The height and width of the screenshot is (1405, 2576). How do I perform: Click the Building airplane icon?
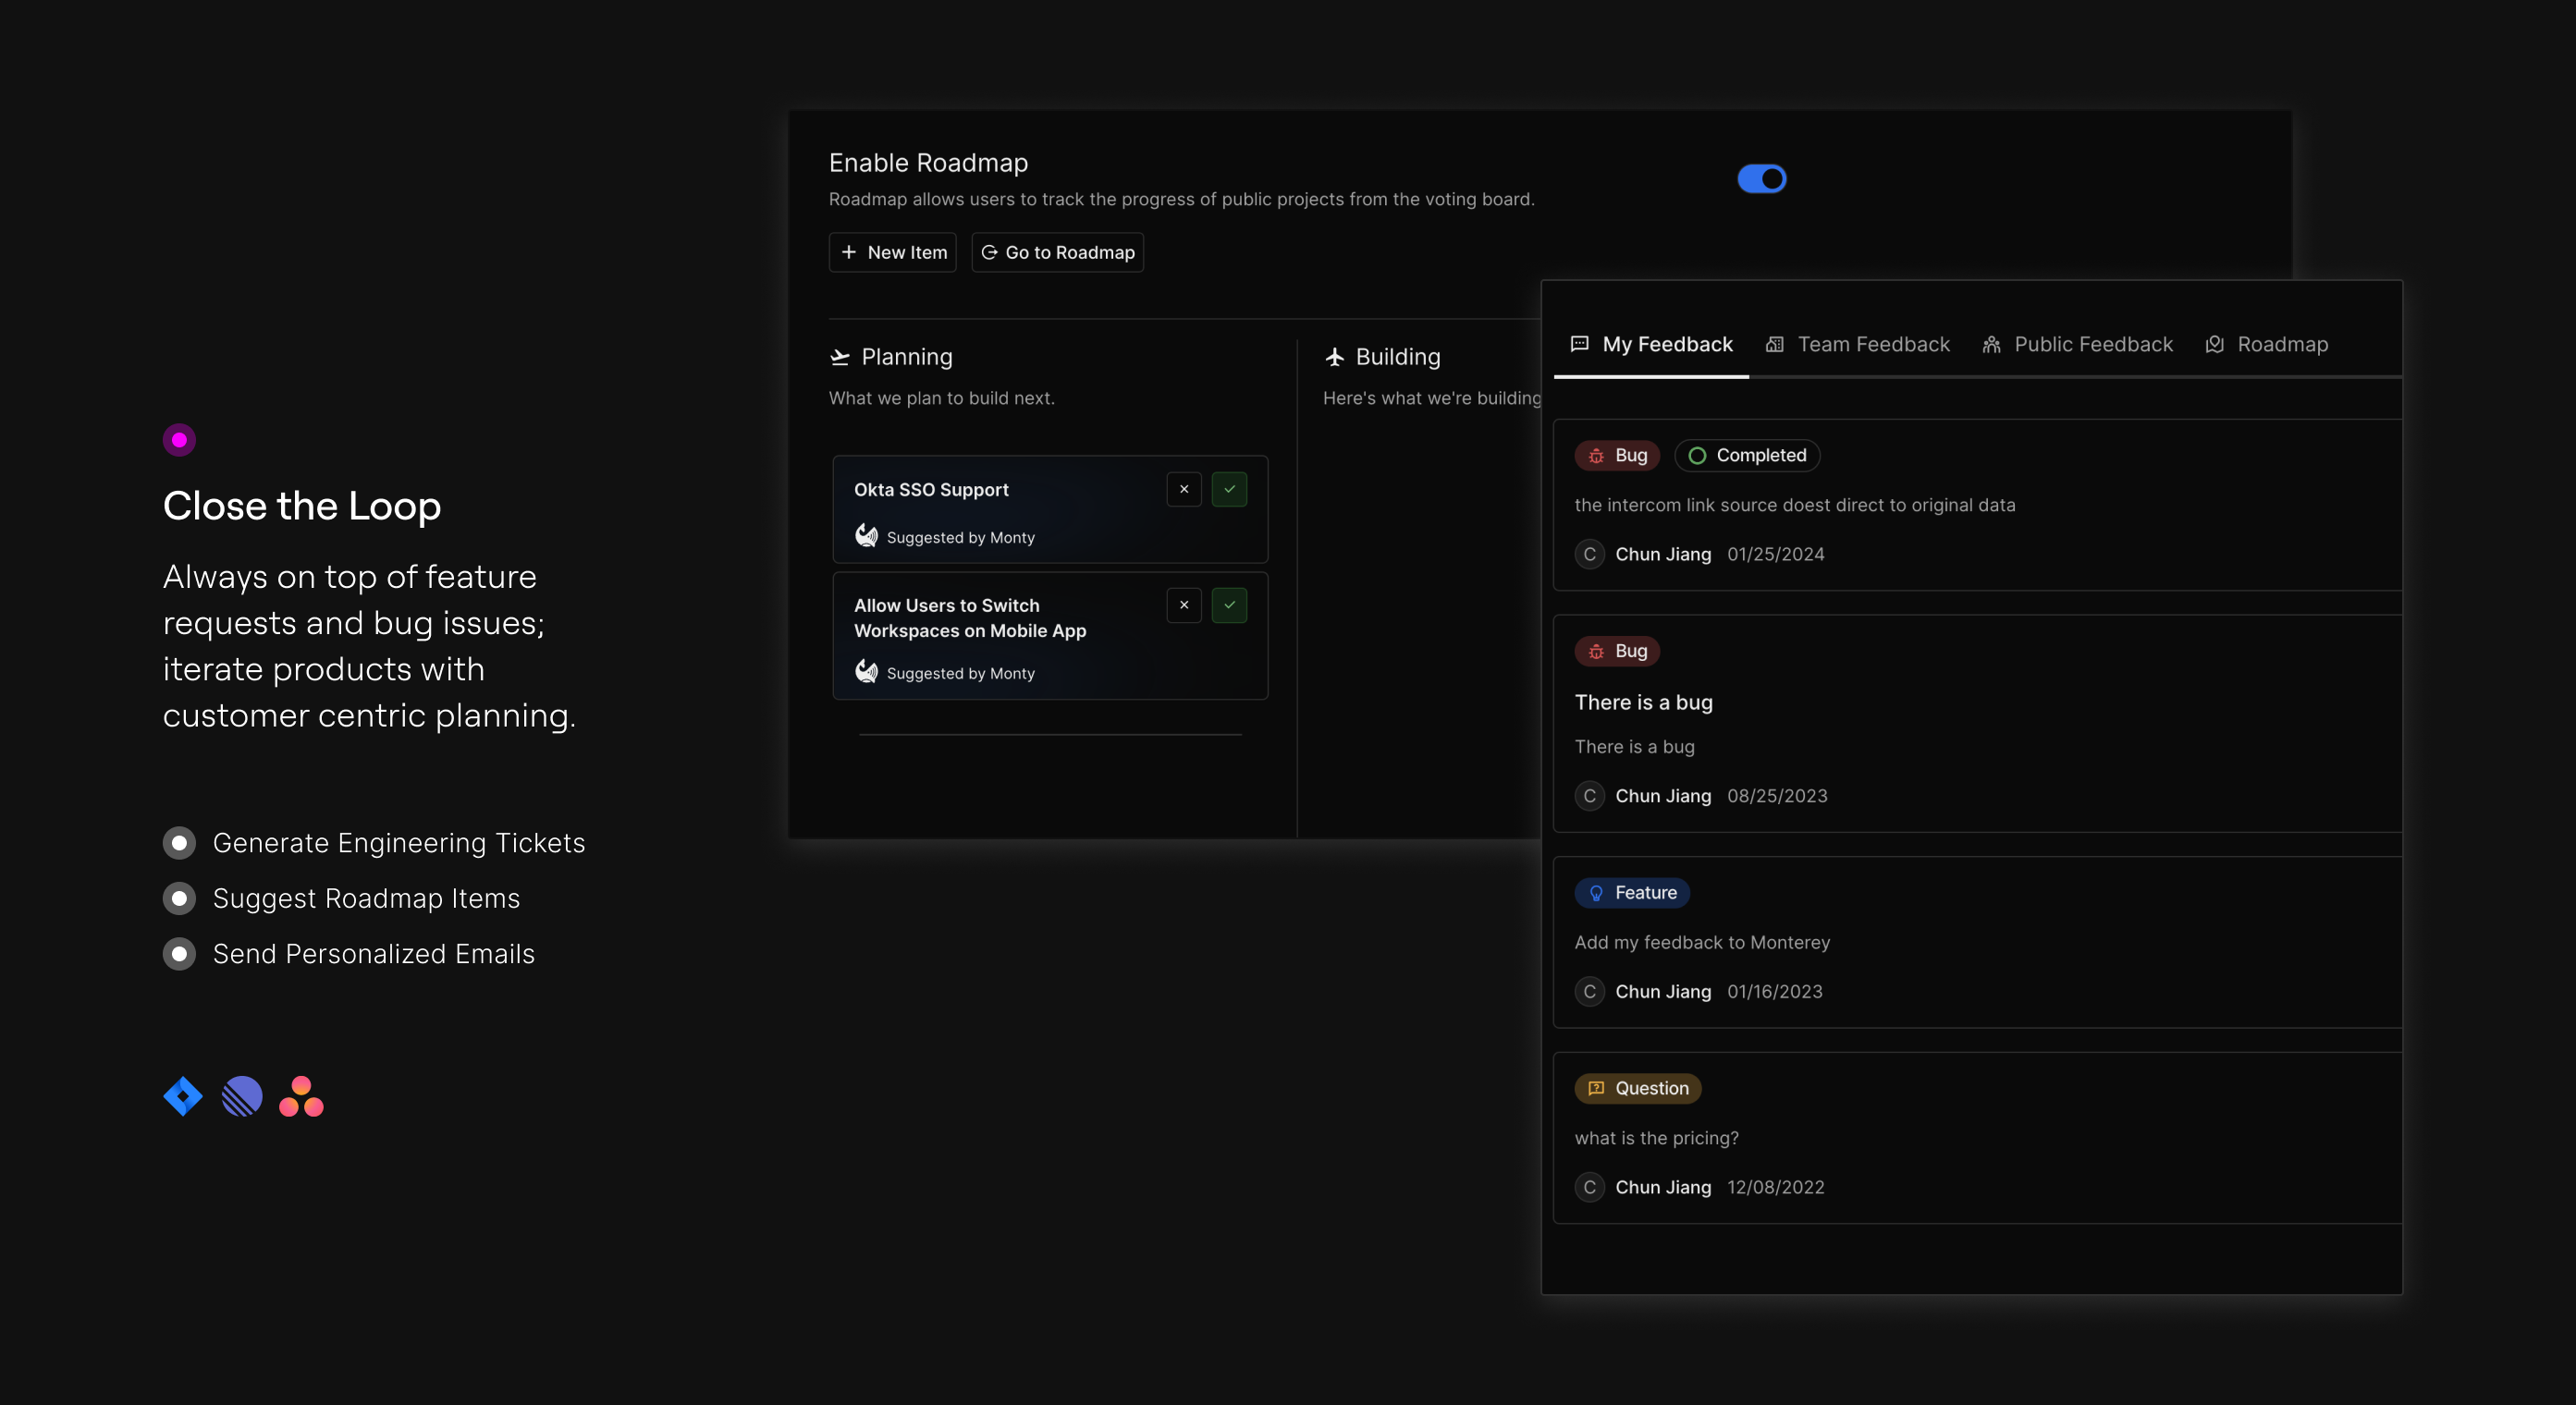tap(1334, 357)
